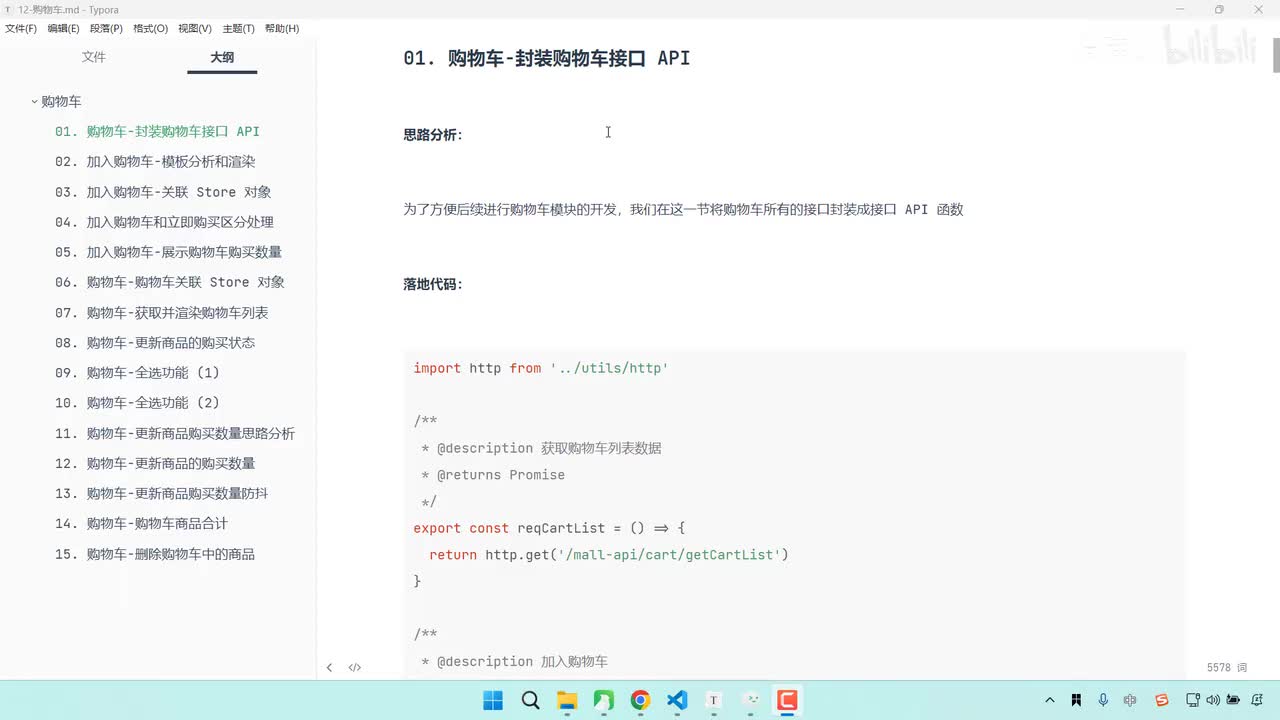Open the 帮助(H) menu
The height and width of the screenshot is (720, 1280).
pos(282,29)
